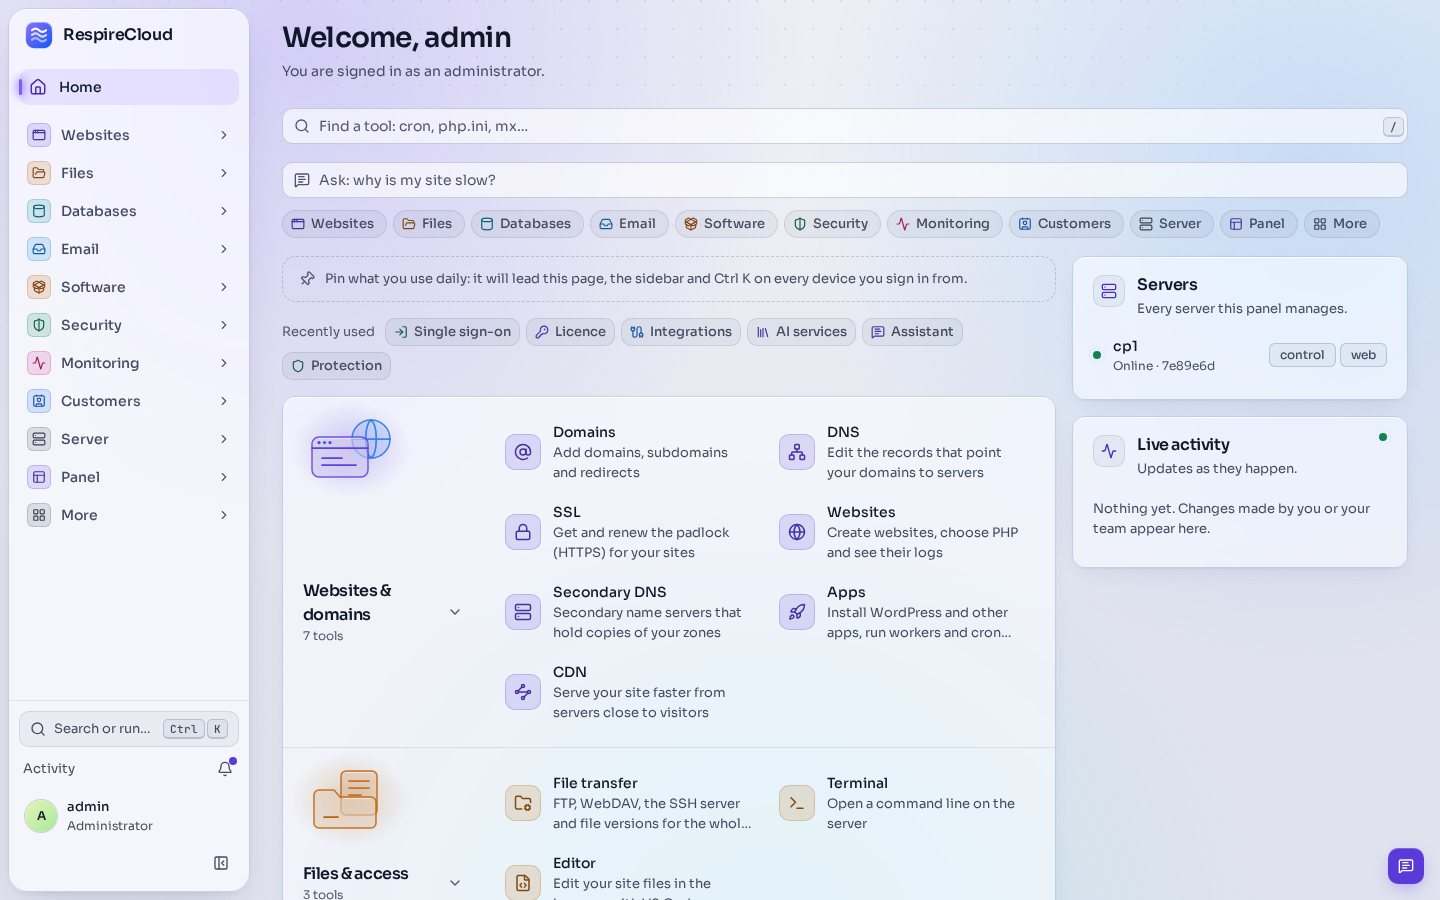Expand the Files sidebar section
The width and height of the screenshot is (1440, 900).
coord(129,173)
